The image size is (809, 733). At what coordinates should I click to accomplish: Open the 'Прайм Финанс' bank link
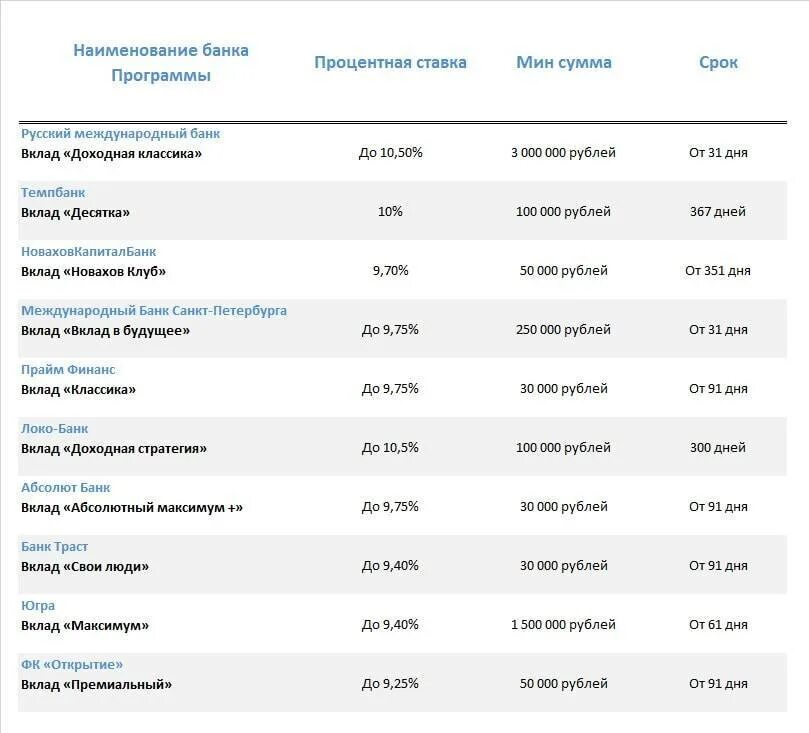[68, 369]
